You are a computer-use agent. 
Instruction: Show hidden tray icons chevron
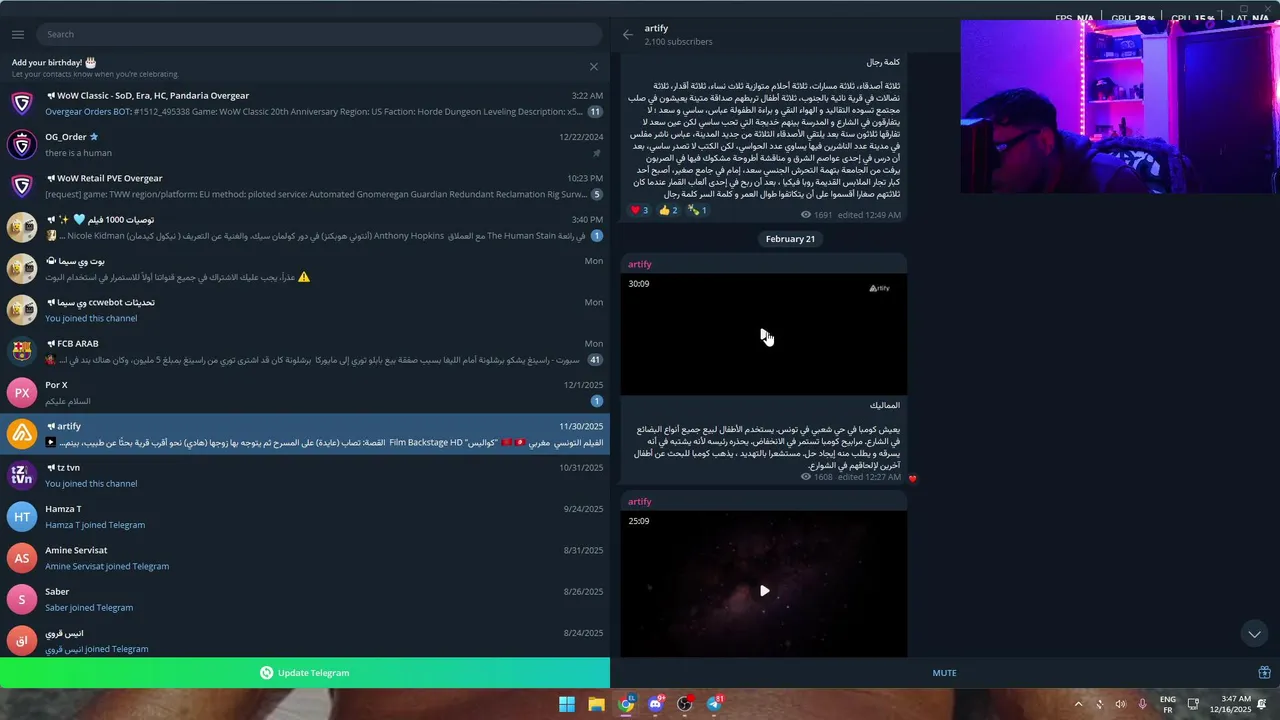[x=1078, y=704]
